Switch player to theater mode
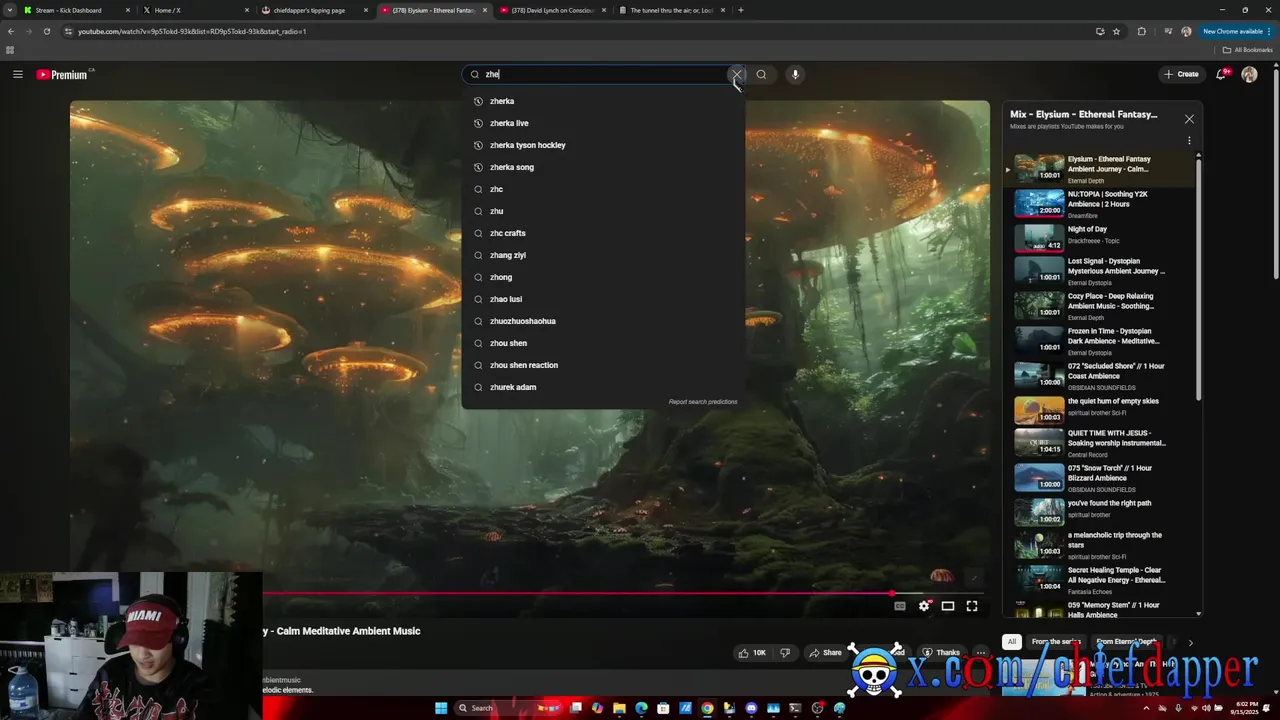1280x720 pixels. [x=948, y=606]
